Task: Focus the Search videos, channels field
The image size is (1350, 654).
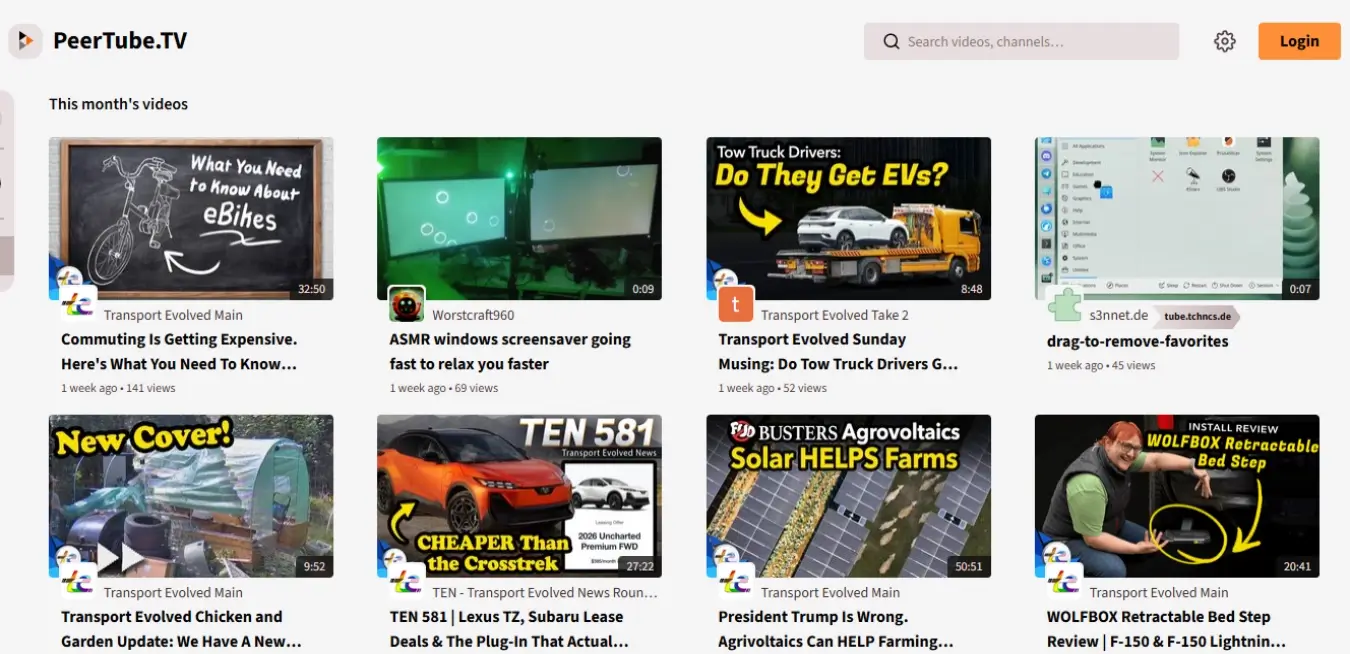Action: (1021, 42)
